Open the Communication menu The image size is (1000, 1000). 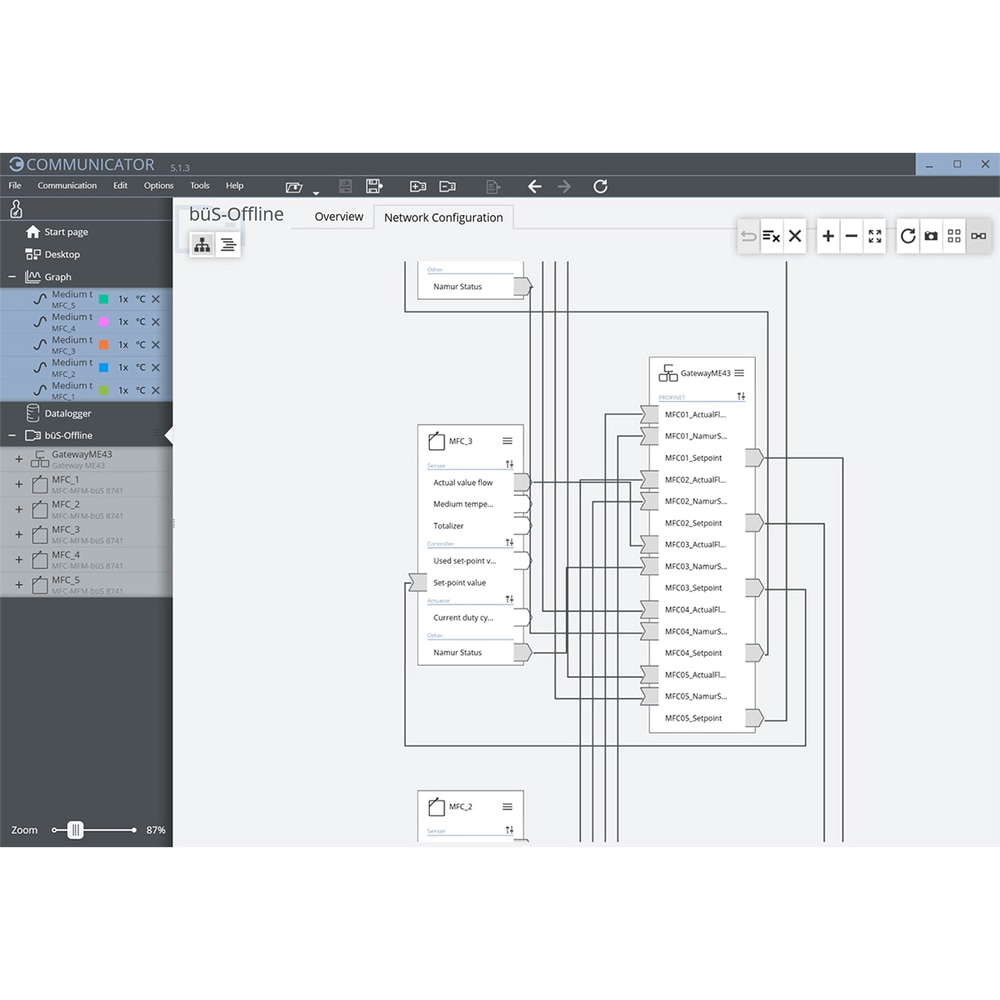coord(67,186)
